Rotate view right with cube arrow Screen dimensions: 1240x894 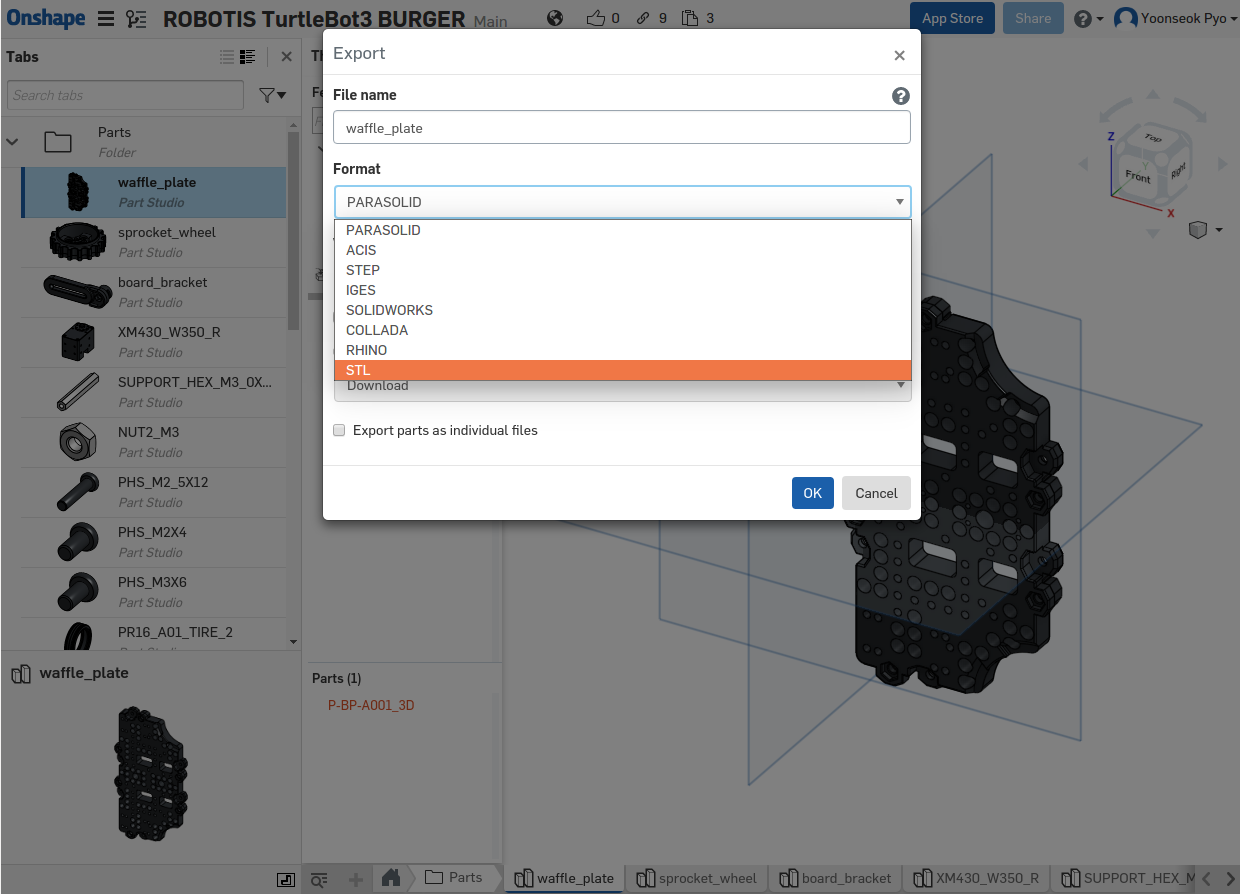[x=1222, y=164]
